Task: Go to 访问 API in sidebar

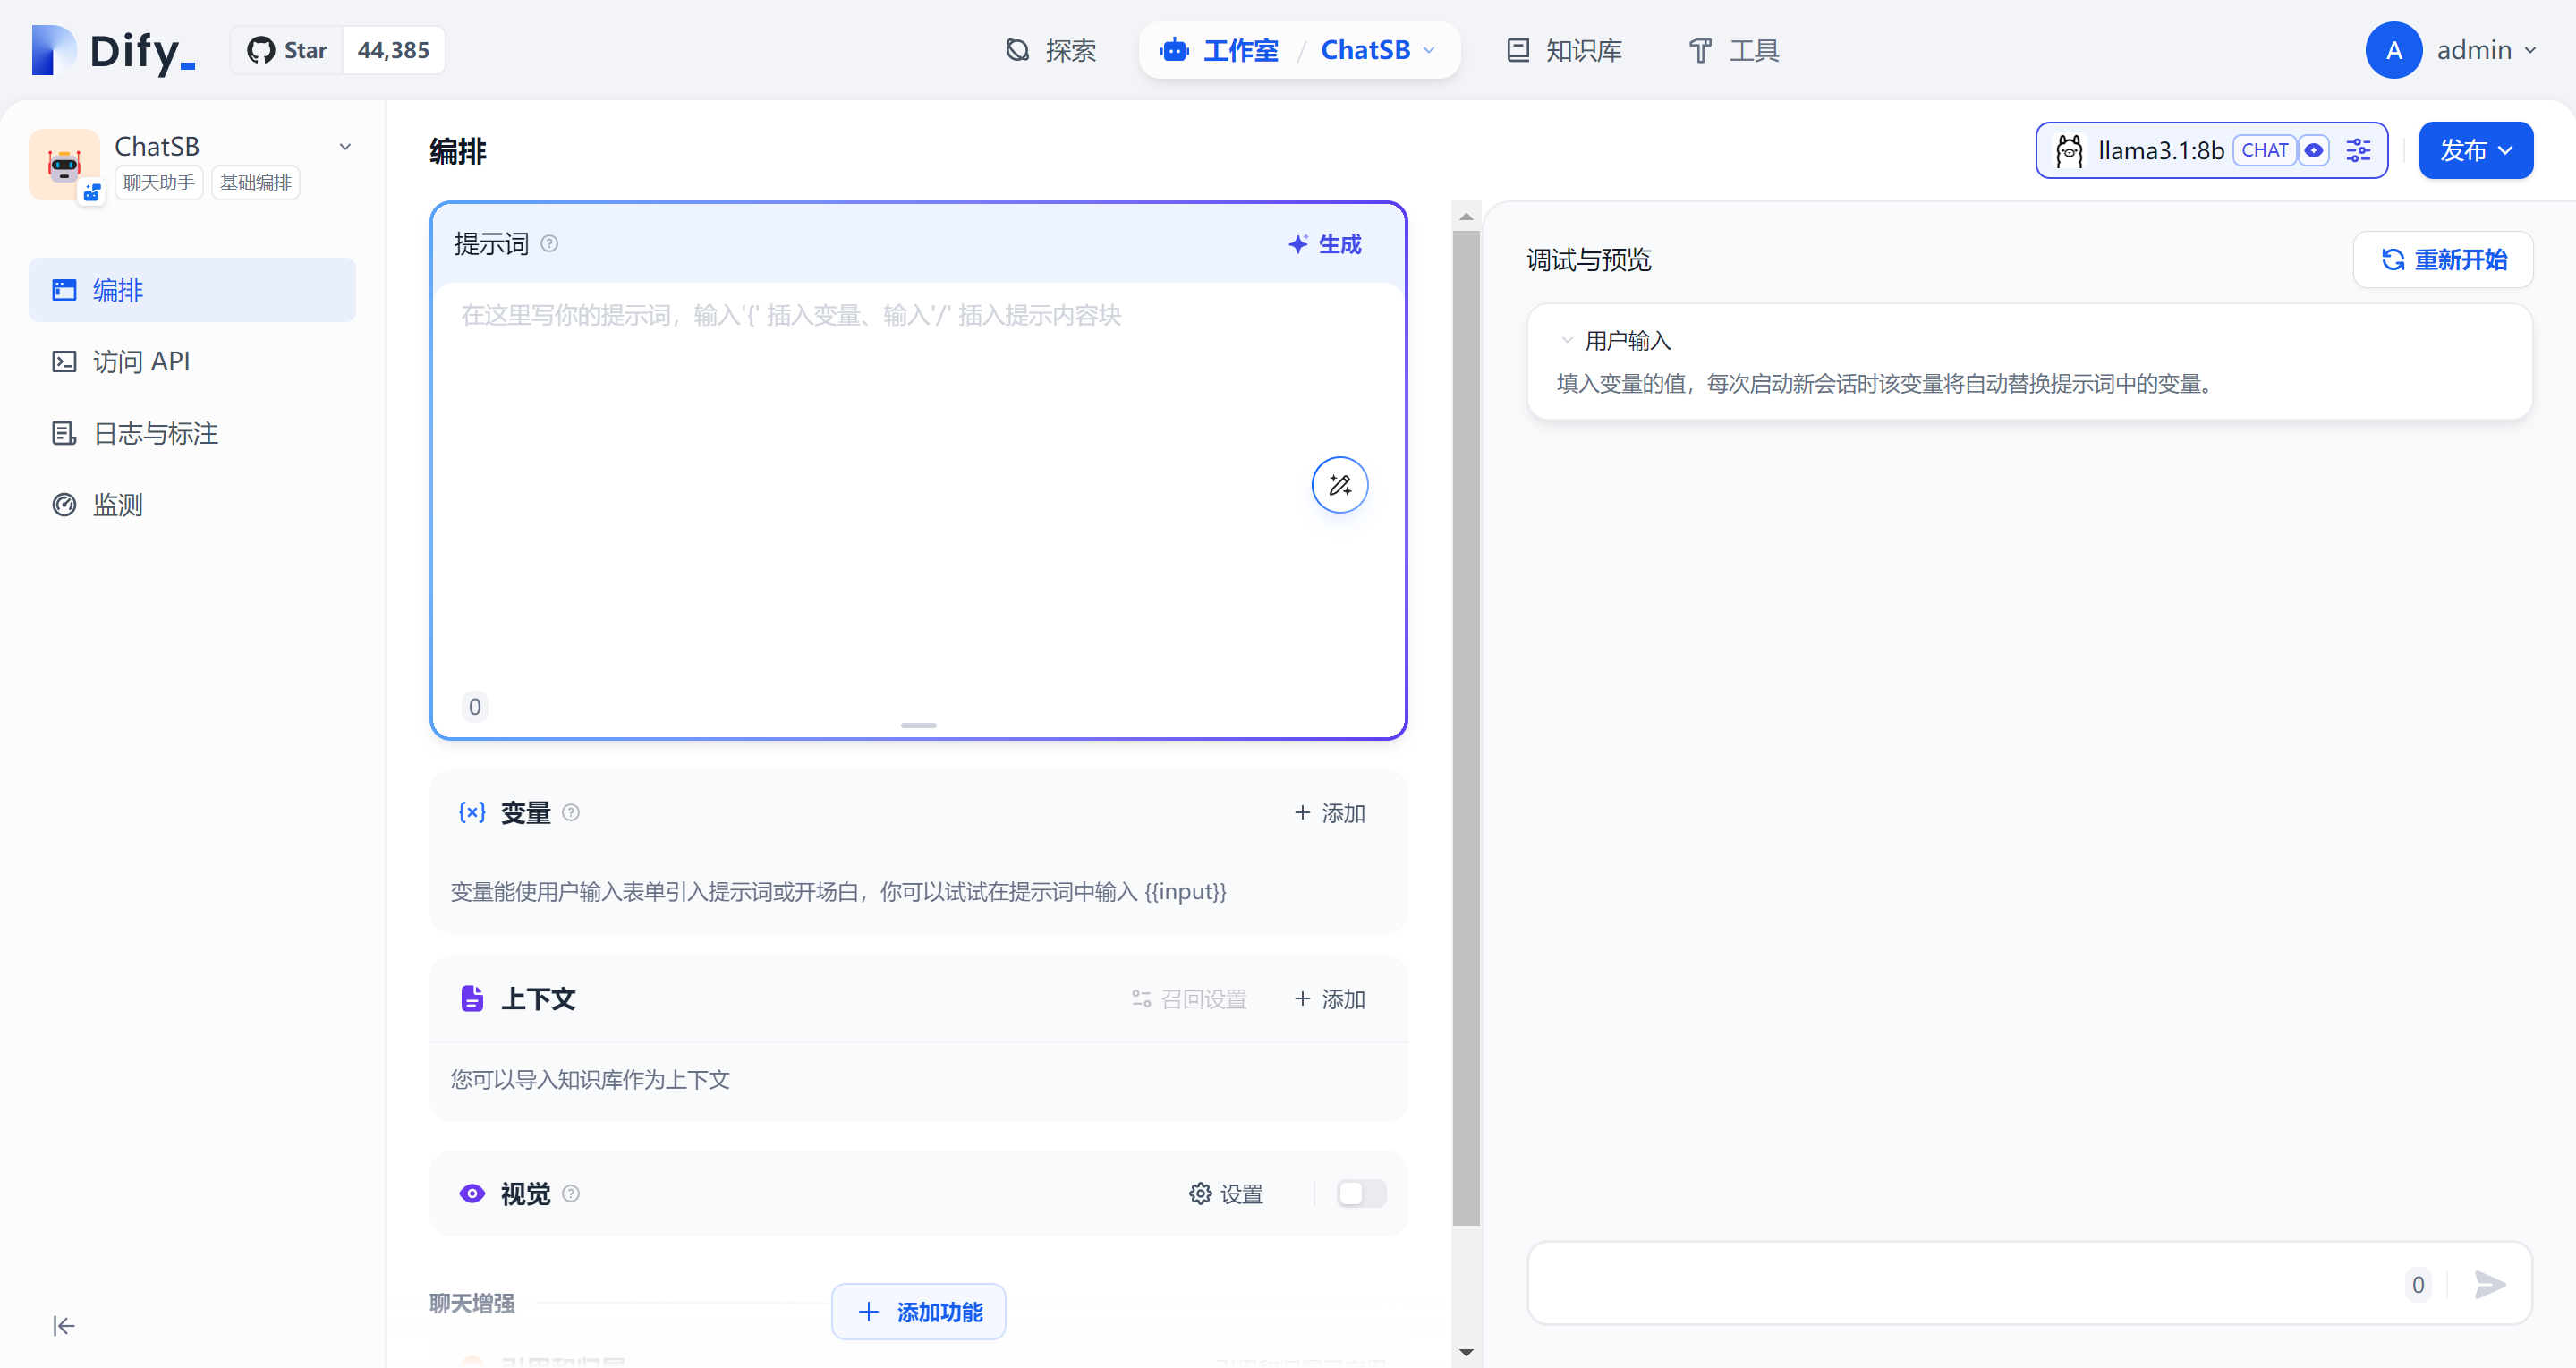Action: pyautogui.click(x=140, y=361)
